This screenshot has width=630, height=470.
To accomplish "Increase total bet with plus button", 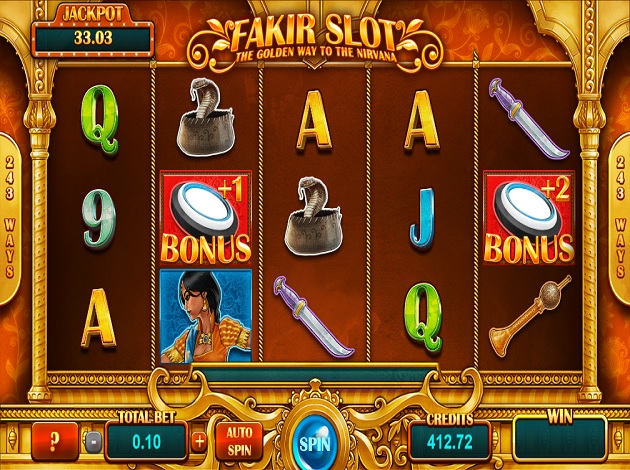I will pos(199,441).
